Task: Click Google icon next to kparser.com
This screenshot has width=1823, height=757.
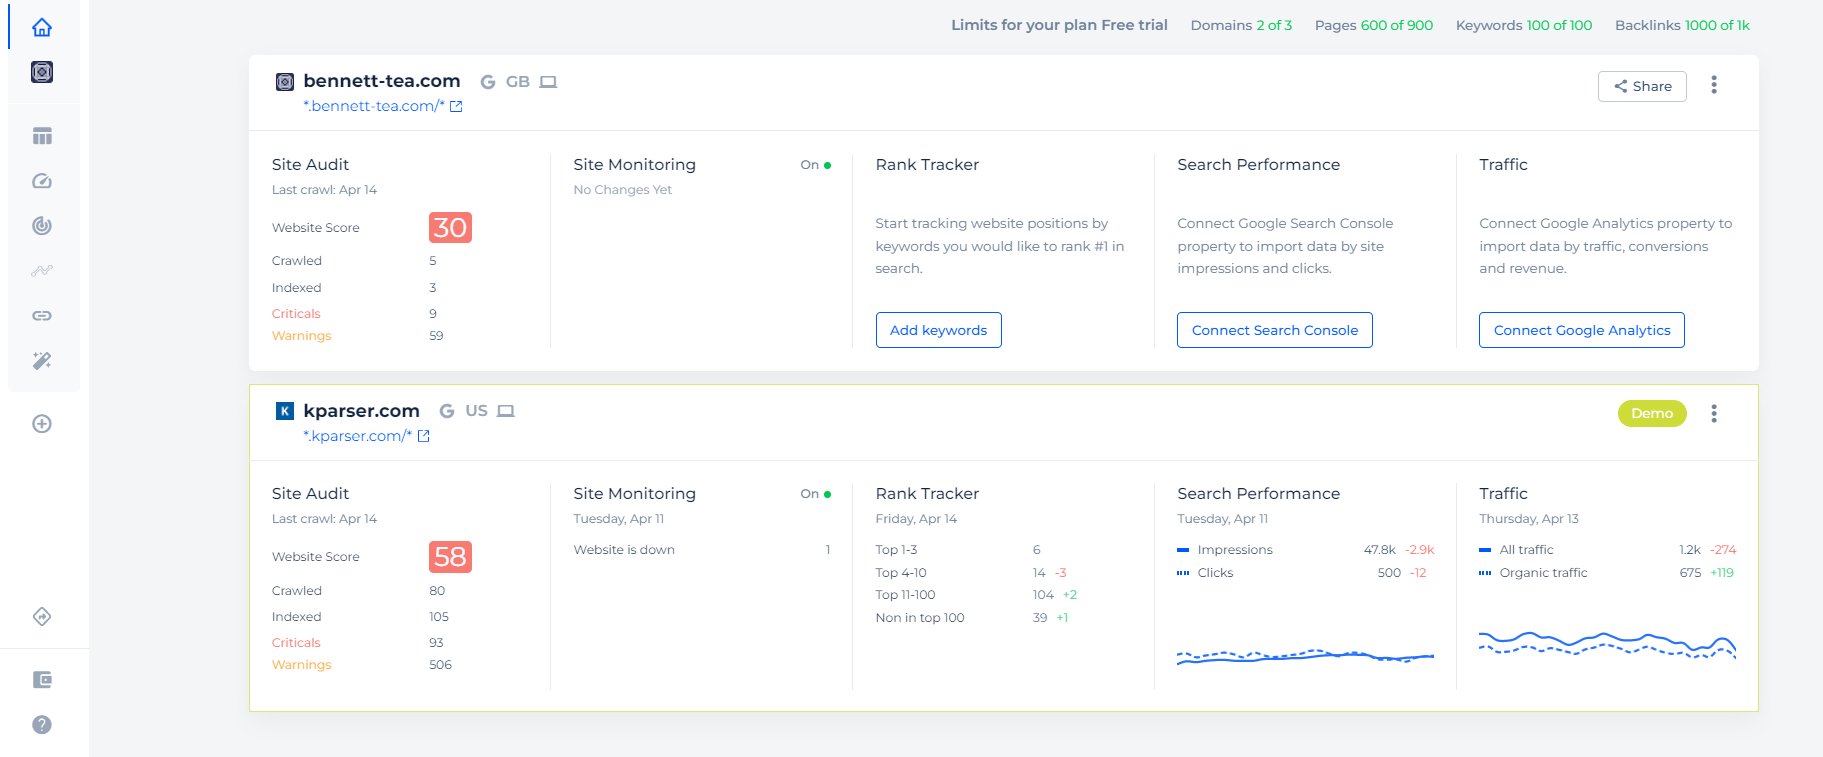Action: (447, 411)
